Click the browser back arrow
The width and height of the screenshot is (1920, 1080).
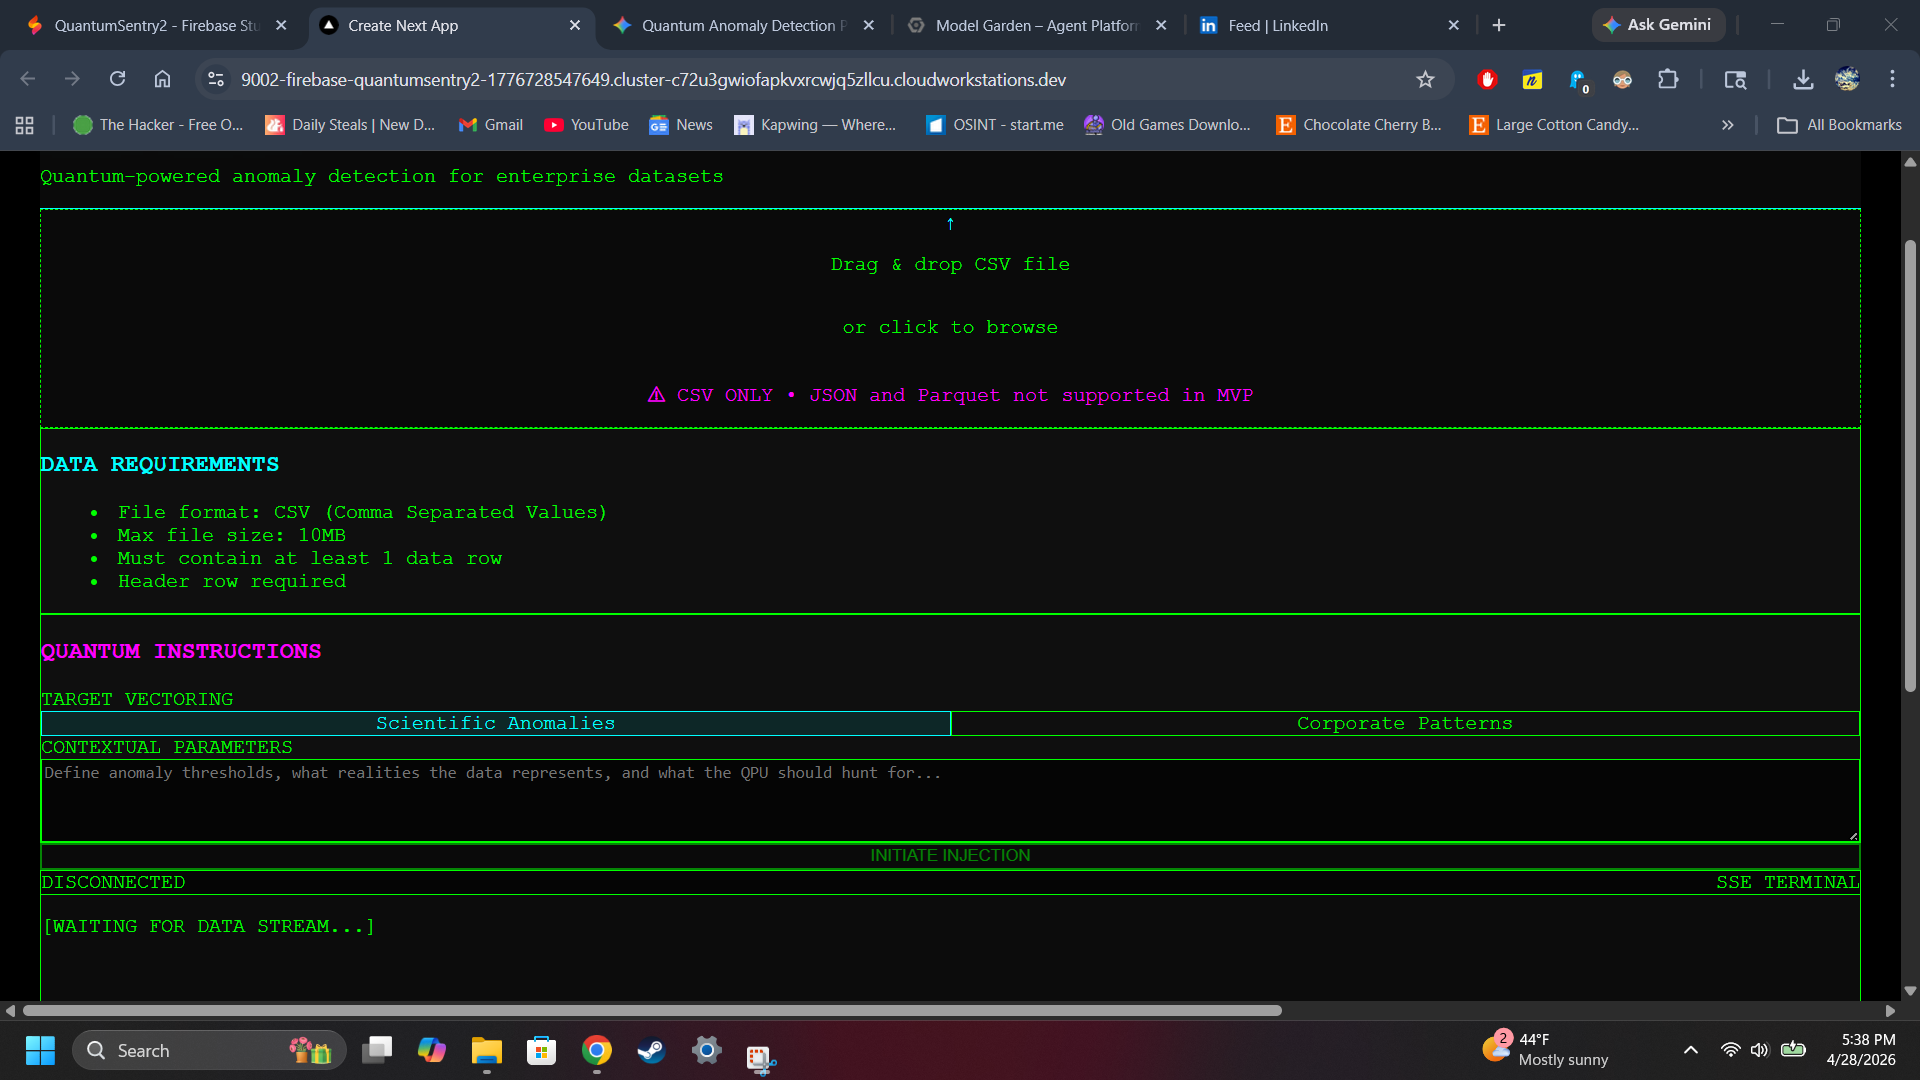pos(28,79)
